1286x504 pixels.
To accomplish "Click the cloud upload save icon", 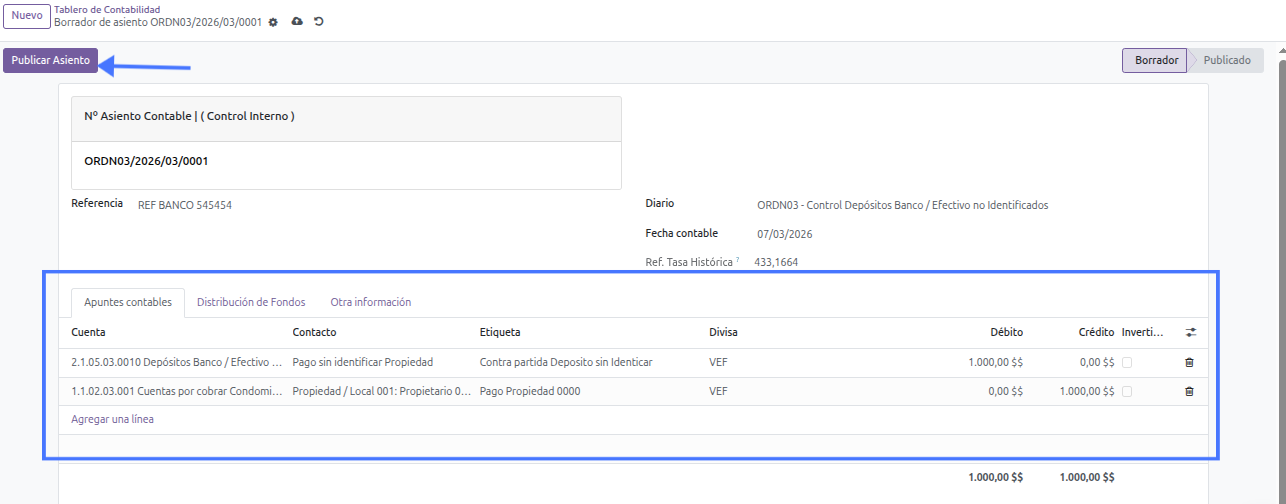I will click(297, 22).
